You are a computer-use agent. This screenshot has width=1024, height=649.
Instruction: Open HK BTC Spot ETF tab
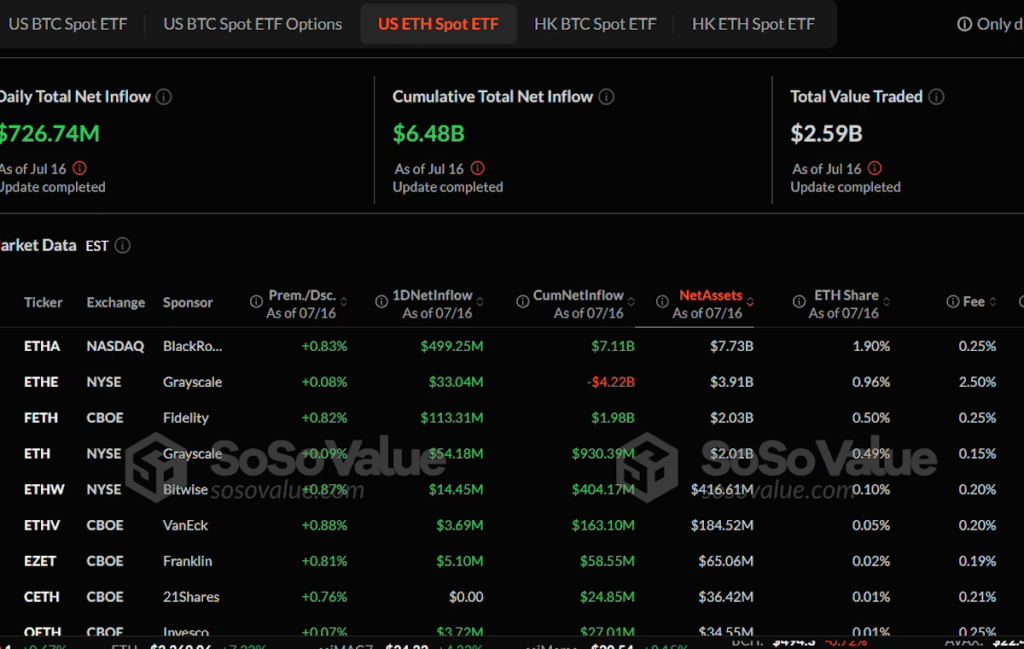595,24
